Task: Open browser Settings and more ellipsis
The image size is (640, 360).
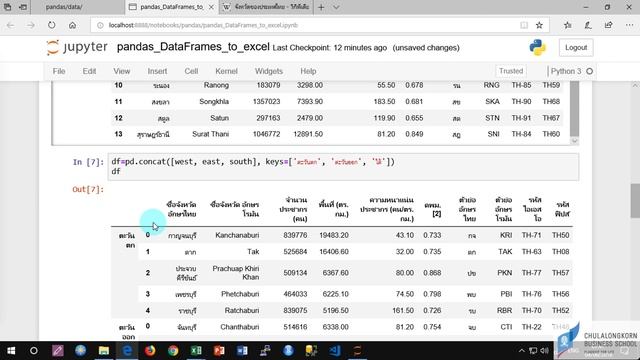Action: point(629,25)
